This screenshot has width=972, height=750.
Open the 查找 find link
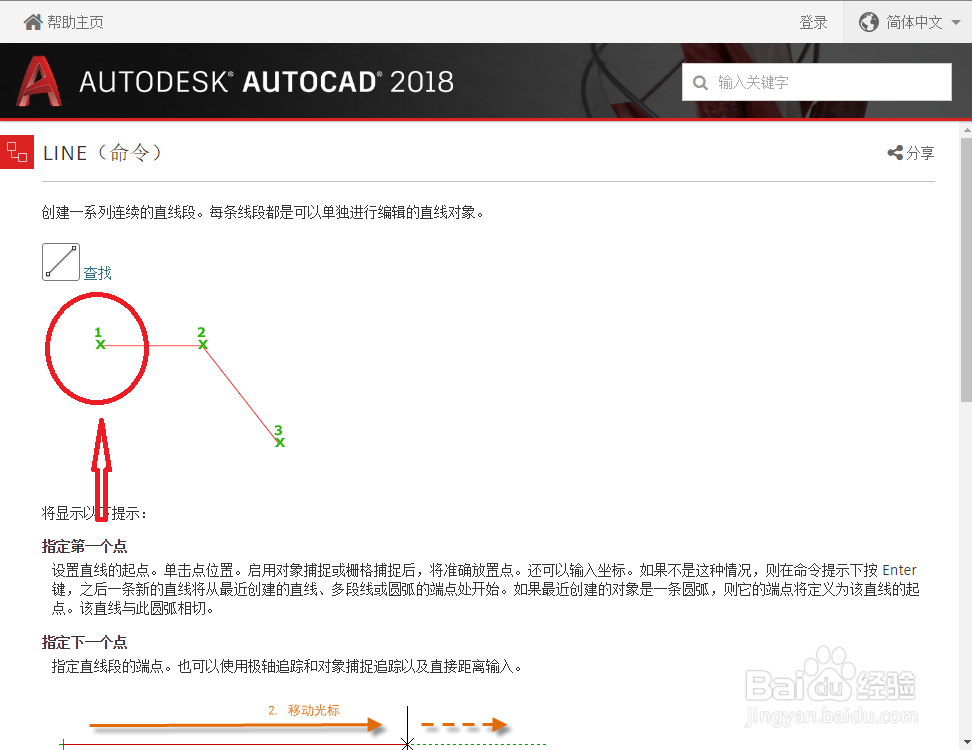[x=97, y=273]
